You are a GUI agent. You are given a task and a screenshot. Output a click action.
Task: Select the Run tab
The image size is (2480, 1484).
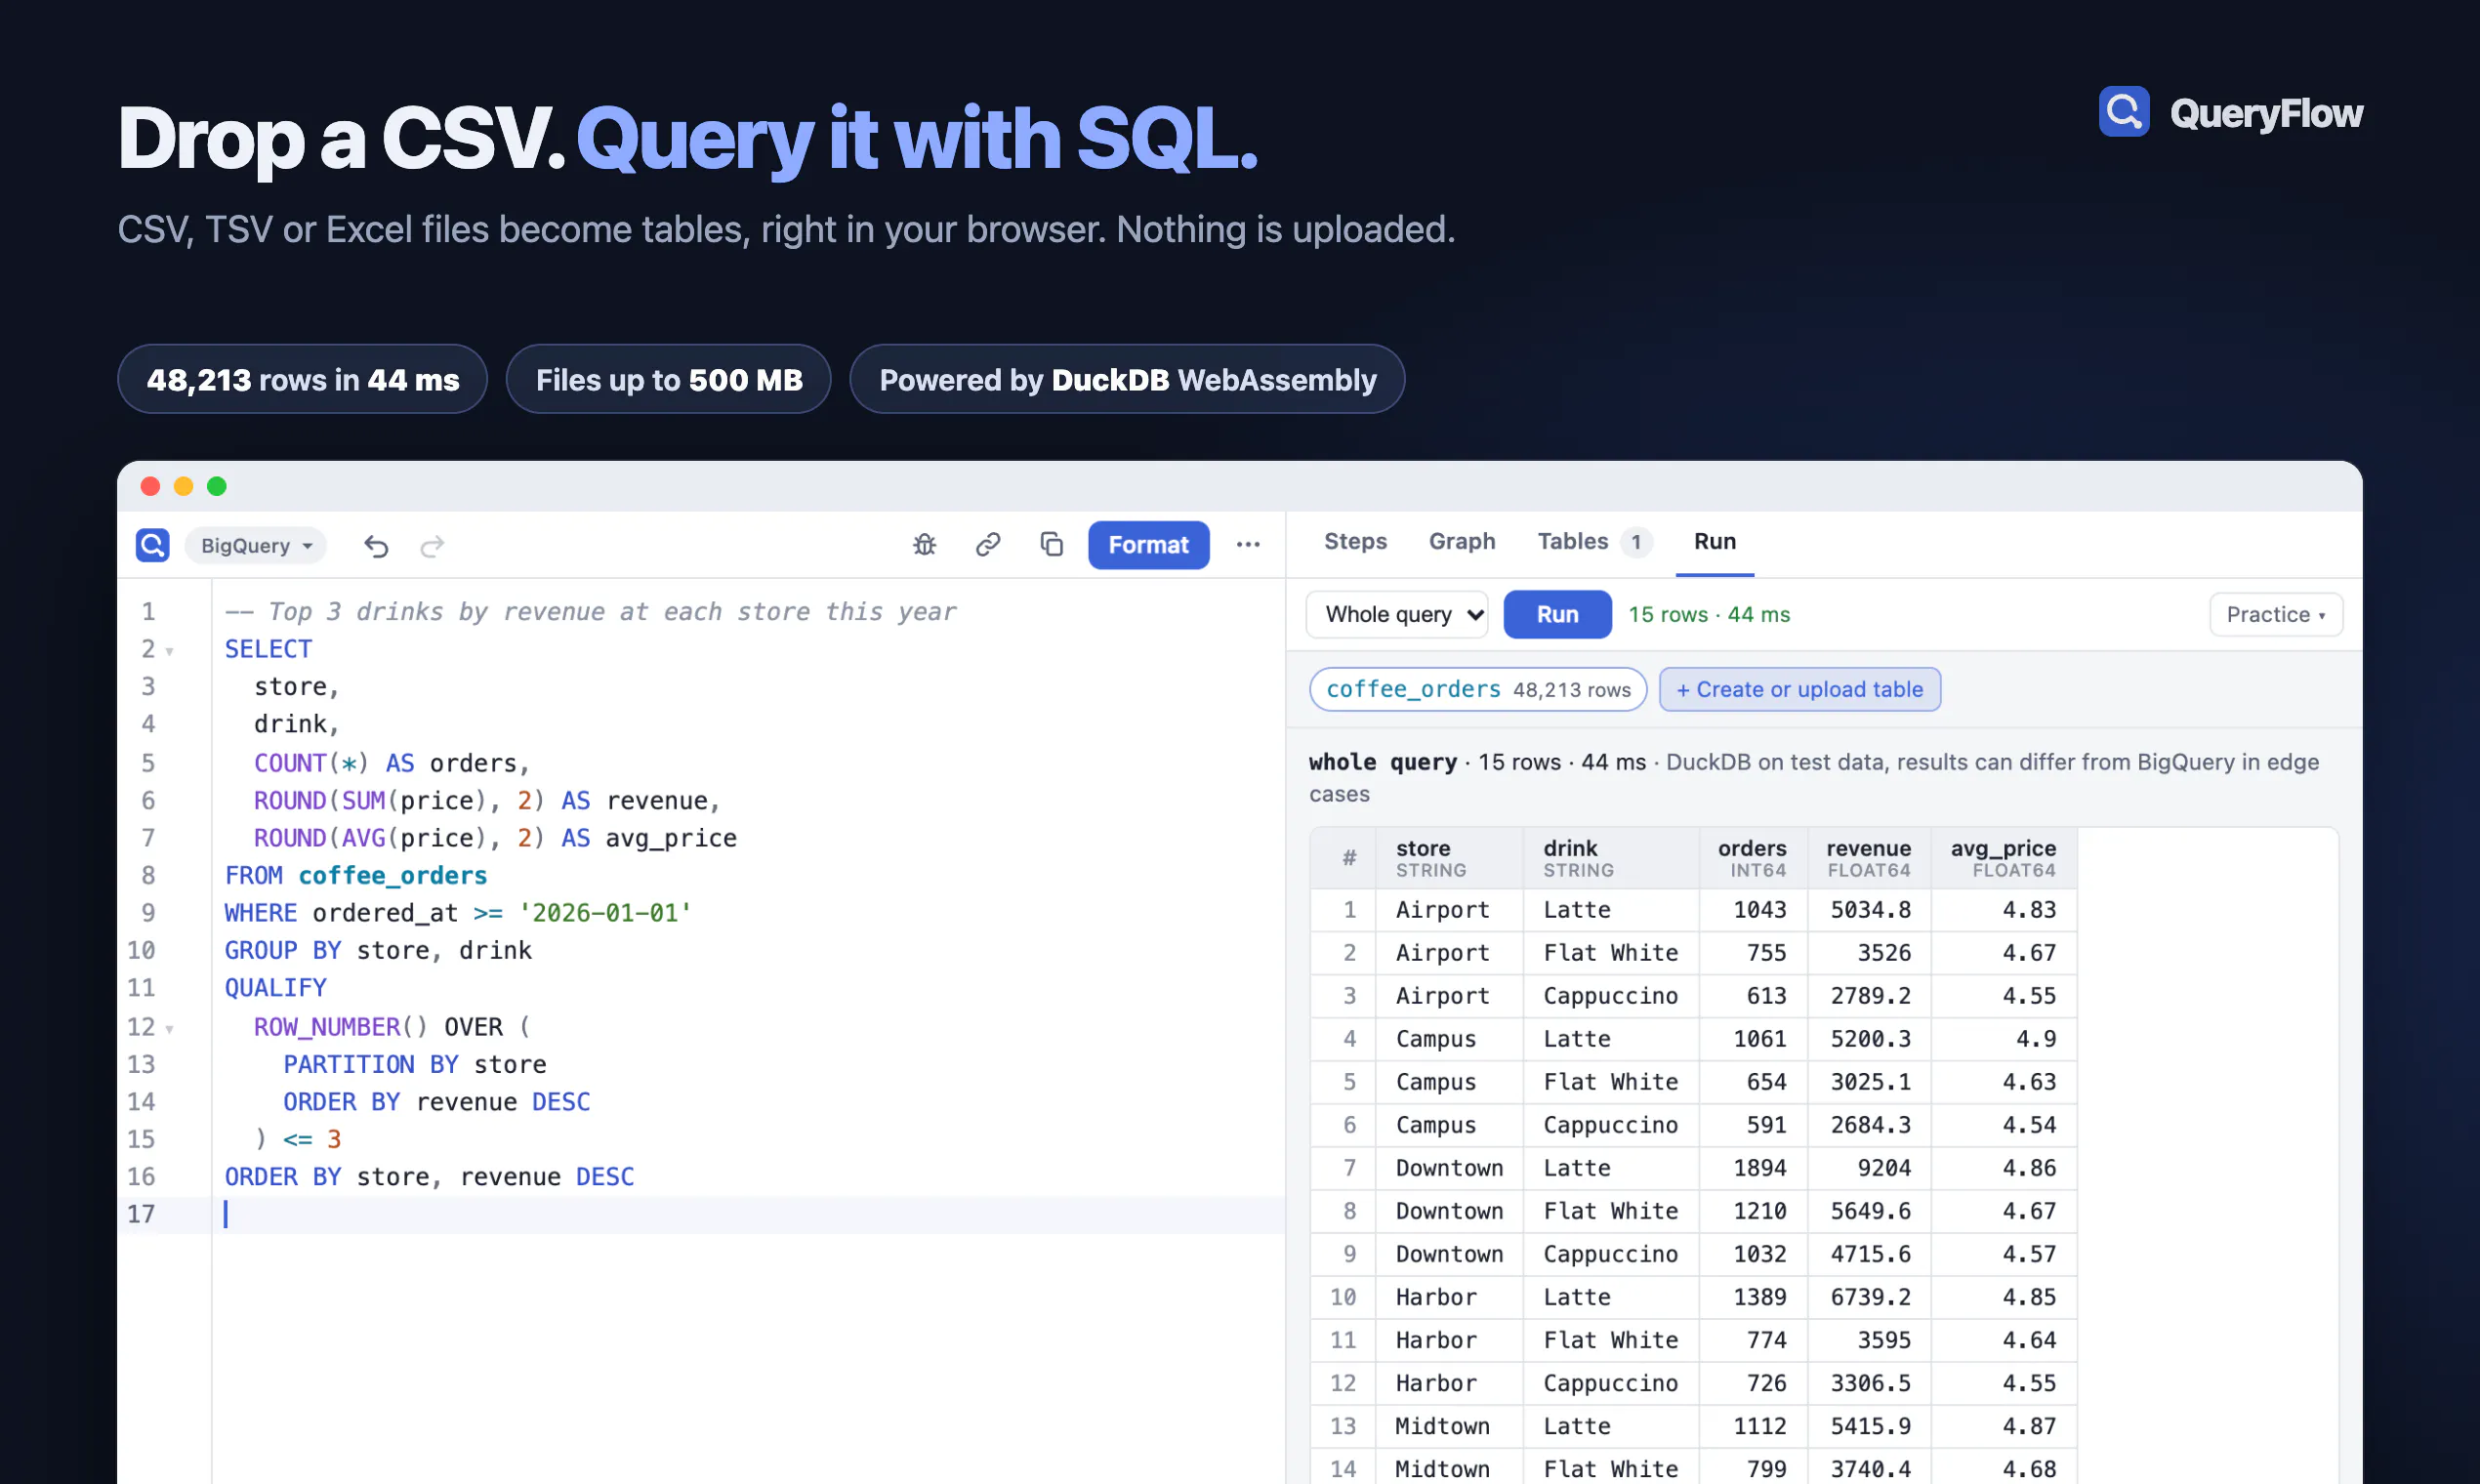1714,542
